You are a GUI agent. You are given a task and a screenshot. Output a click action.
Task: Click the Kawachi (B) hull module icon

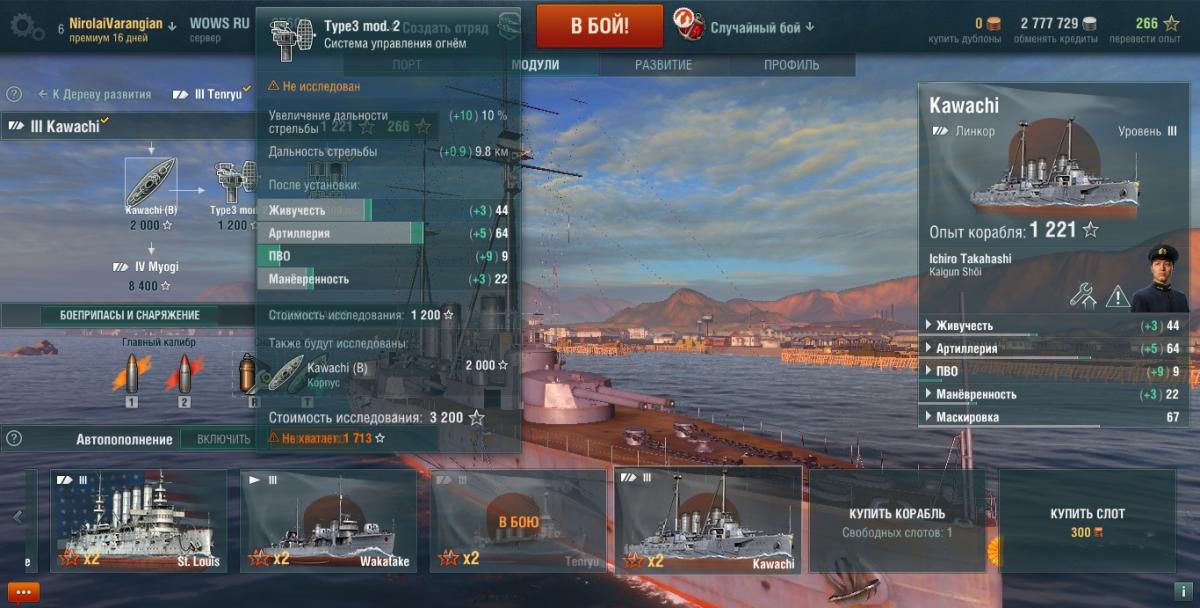[x=151, y=180]
